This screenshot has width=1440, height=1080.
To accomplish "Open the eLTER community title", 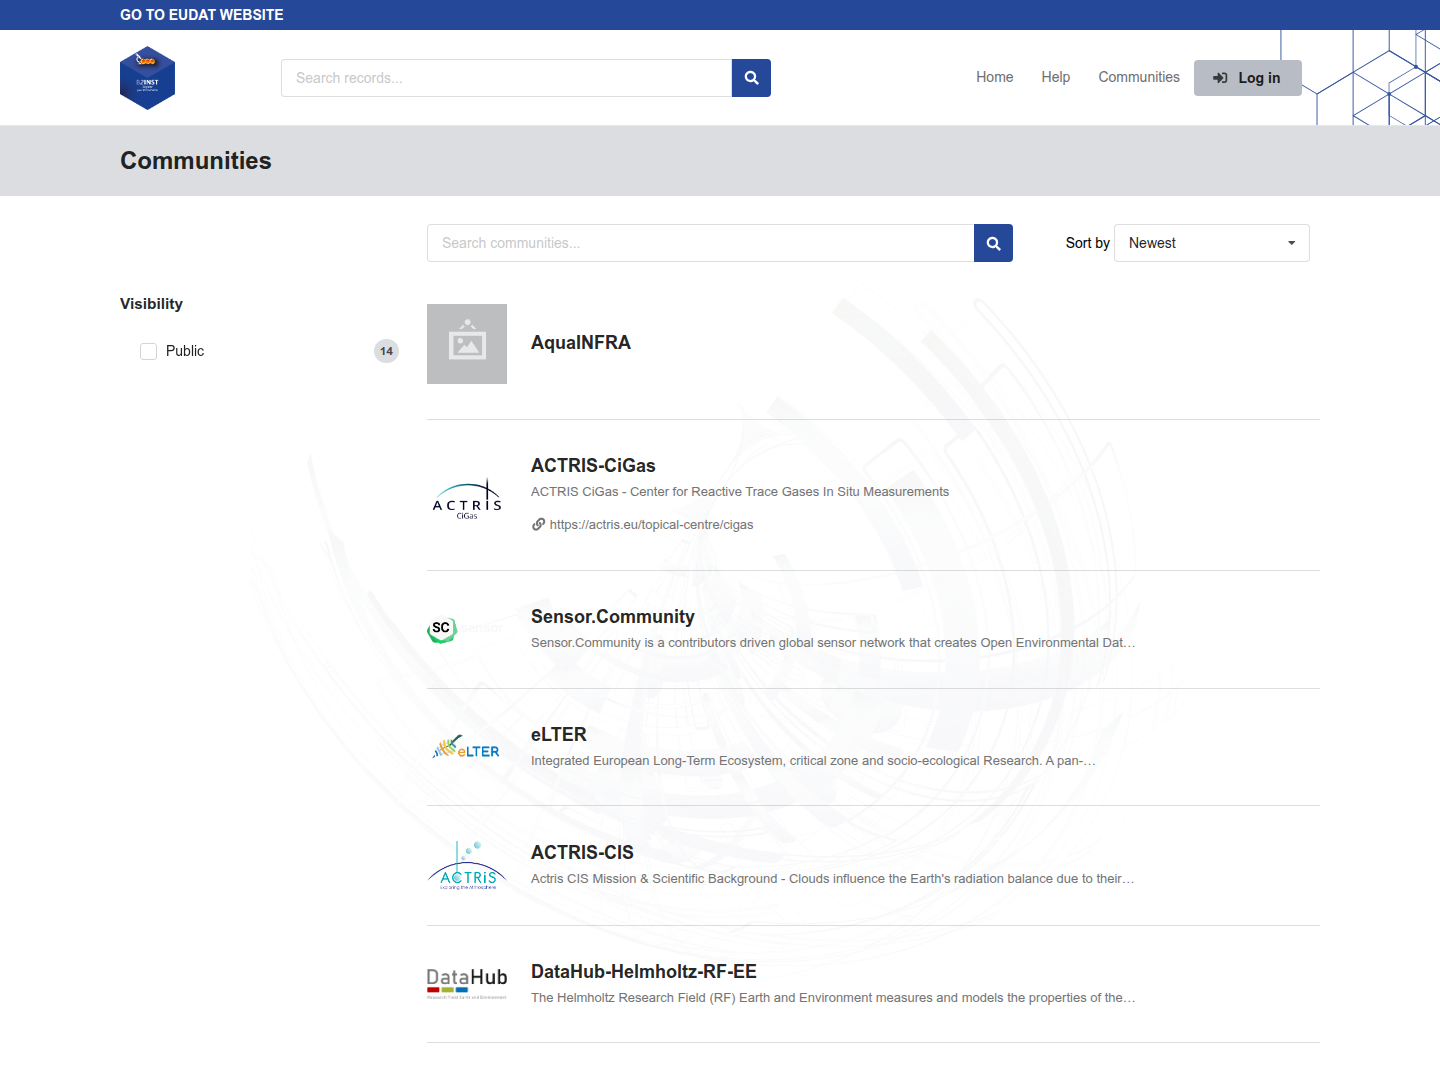I will click(559, 735).
